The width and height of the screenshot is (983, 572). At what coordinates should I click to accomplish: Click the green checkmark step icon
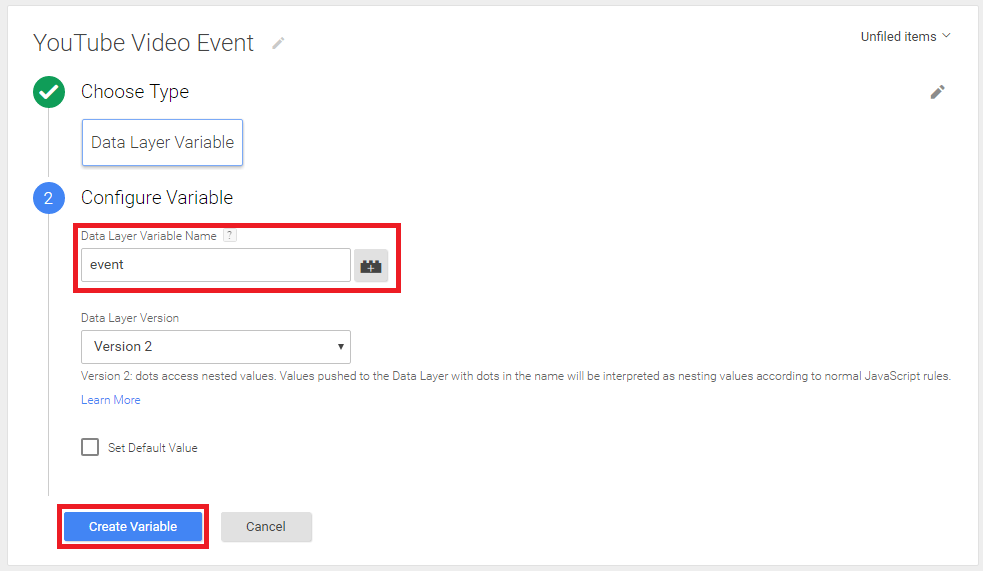47,92
